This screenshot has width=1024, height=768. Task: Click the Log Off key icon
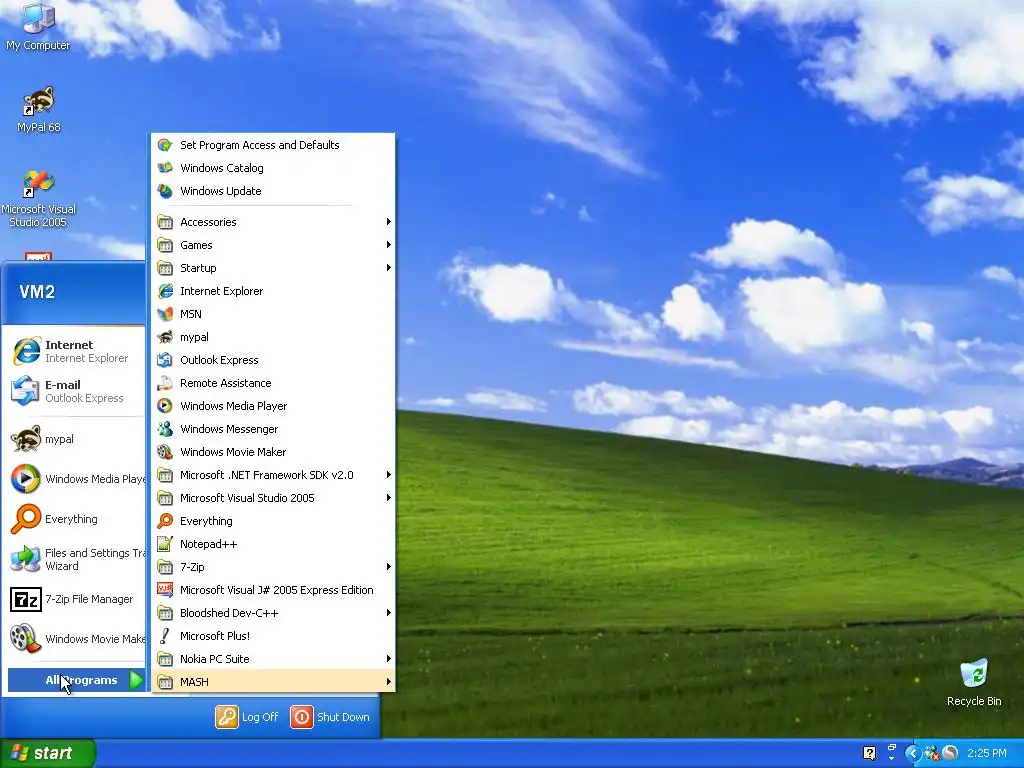click(x=227, y=716)
